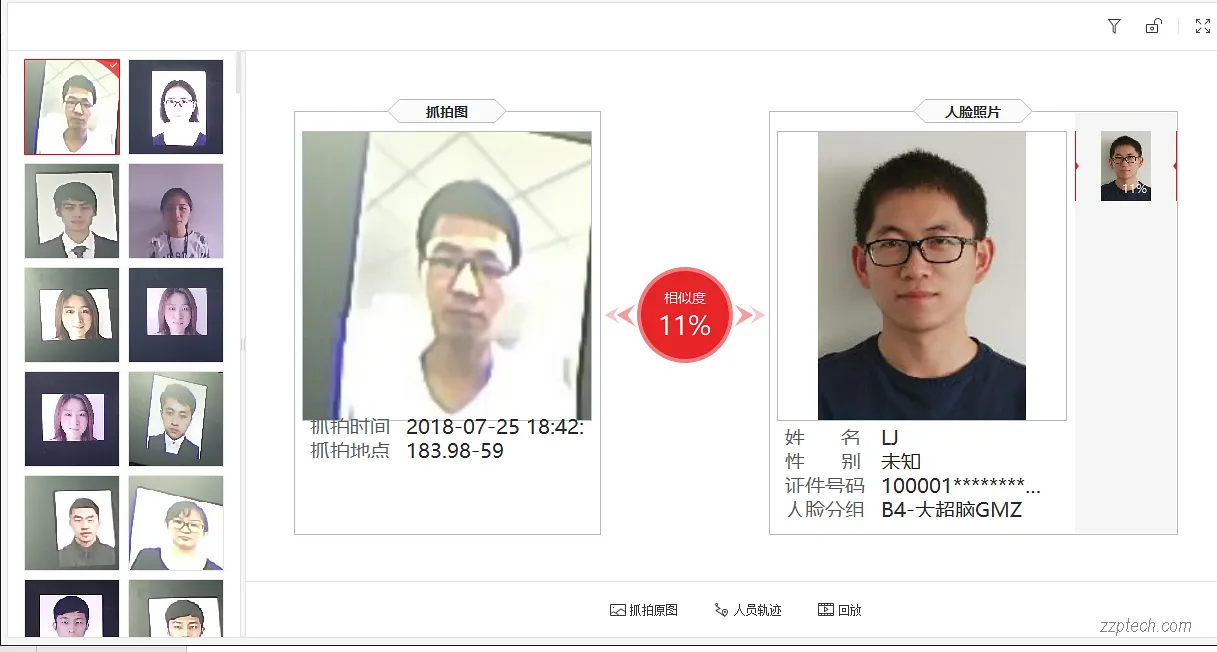Click the 抓拍原图 picture icon
The image size is (1217, 652).
pyautogui.click(x=617, y=610)
